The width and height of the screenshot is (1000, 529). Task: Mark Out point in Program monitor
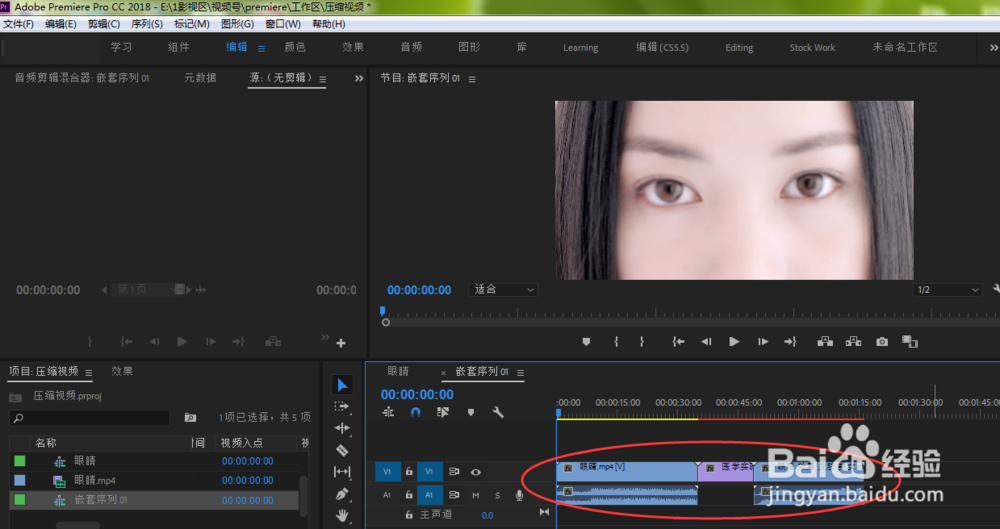tap(642, 342)
